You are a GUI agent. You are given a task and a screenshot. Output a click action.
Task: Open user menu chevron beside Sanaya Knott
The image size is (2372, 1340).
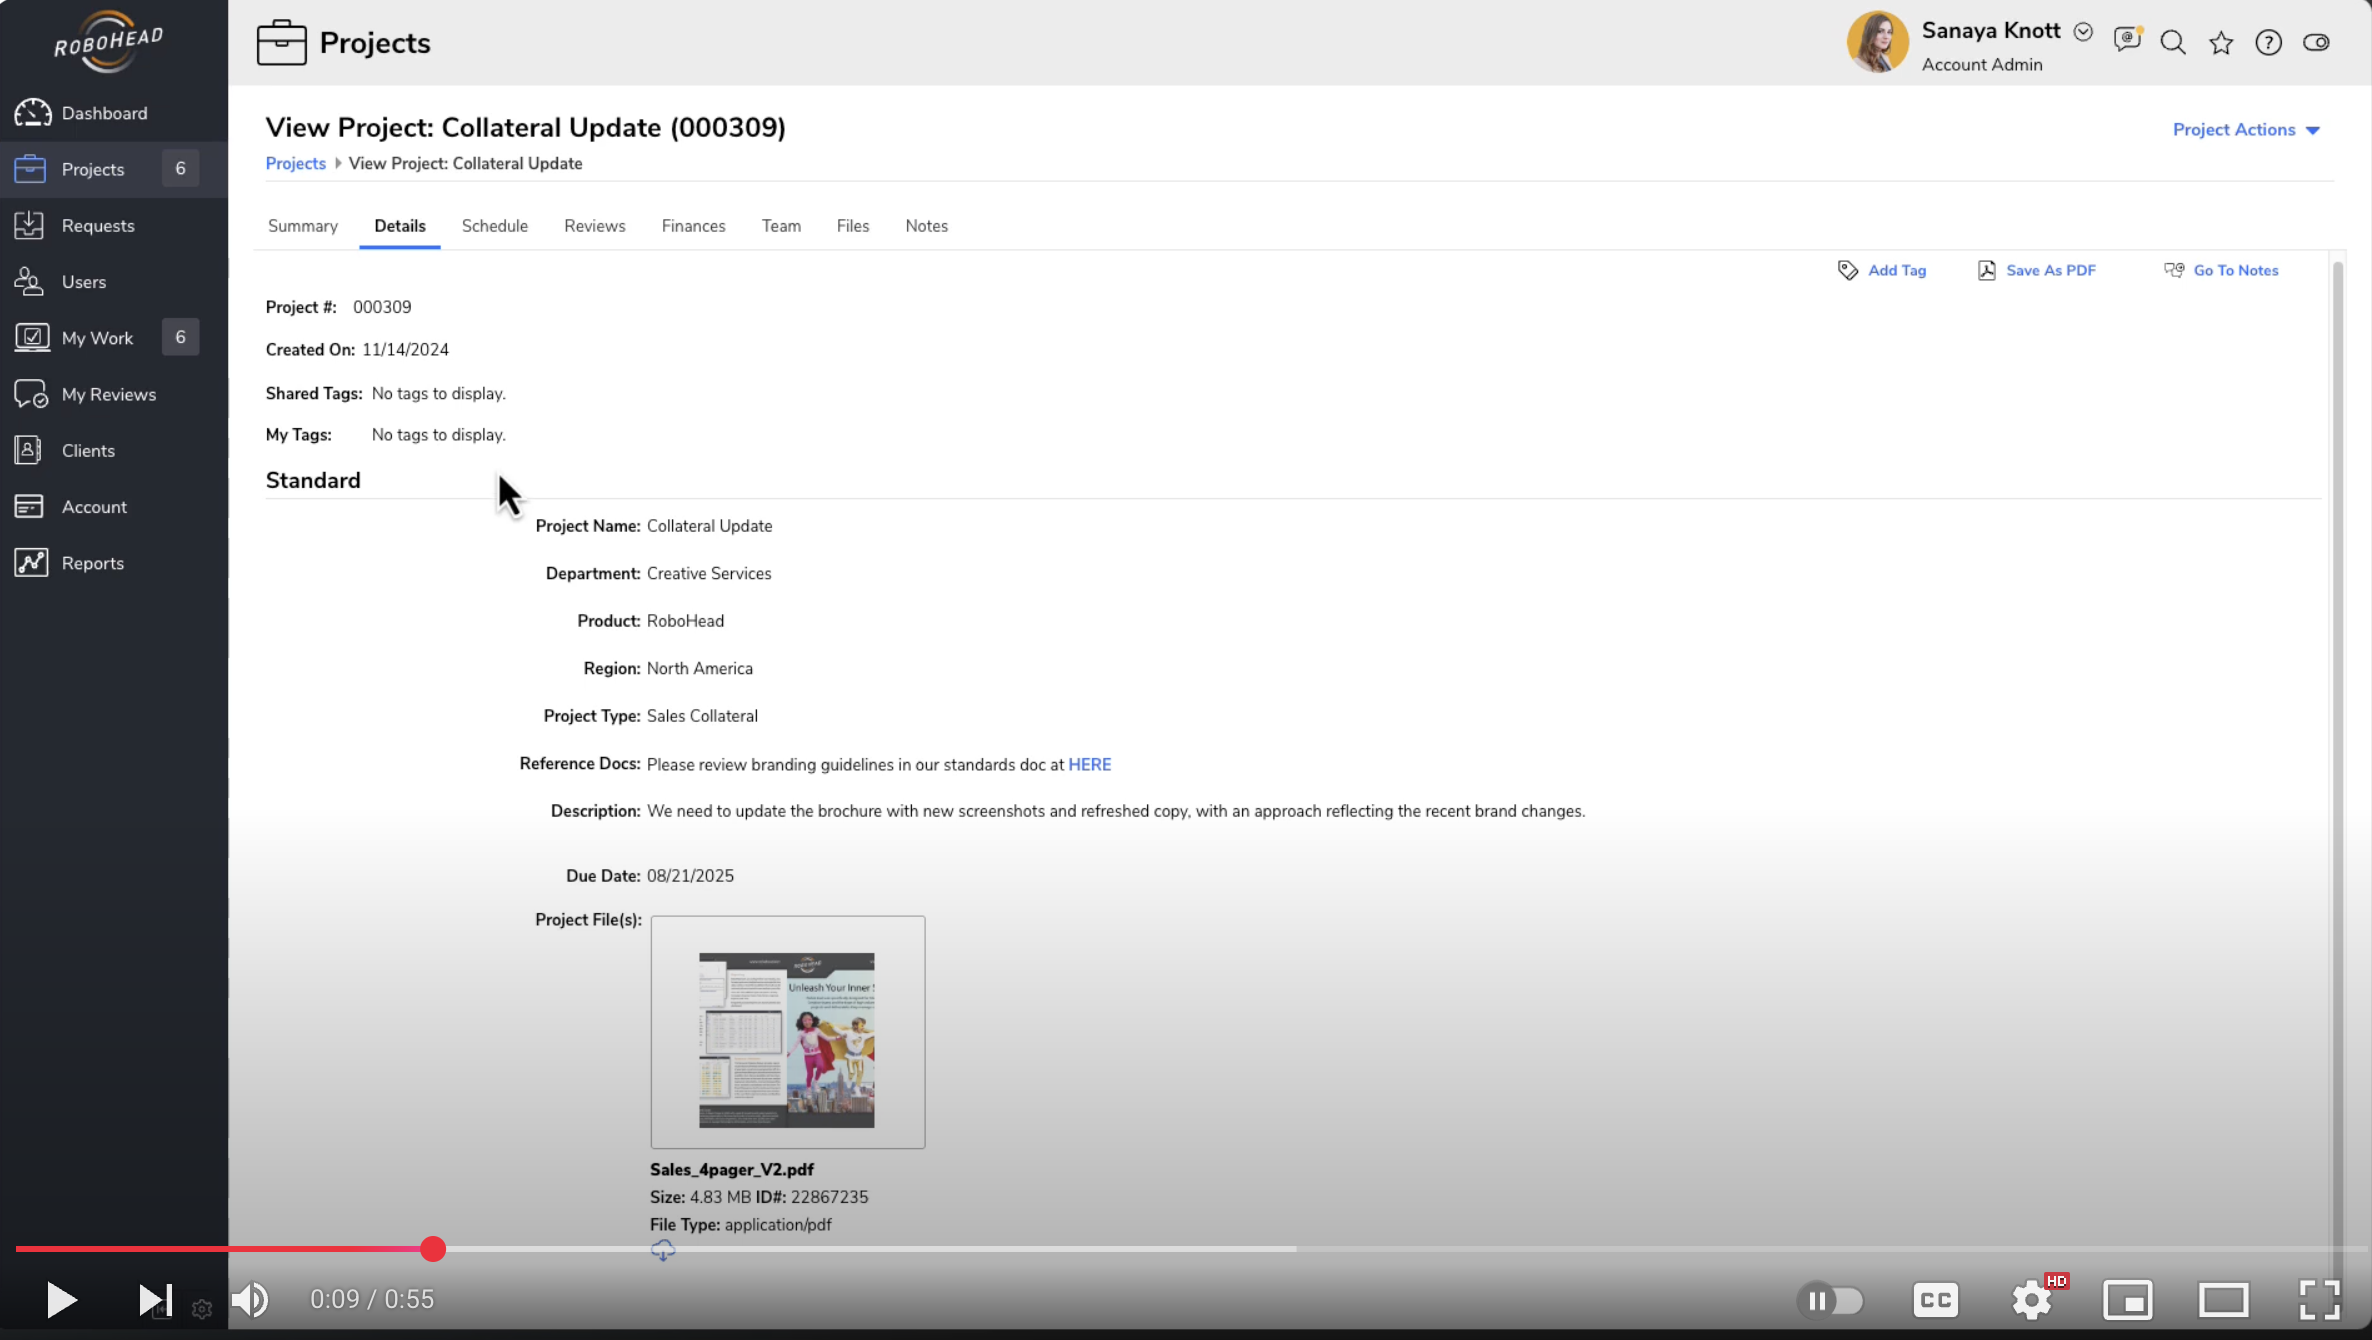pos(2083,31)
